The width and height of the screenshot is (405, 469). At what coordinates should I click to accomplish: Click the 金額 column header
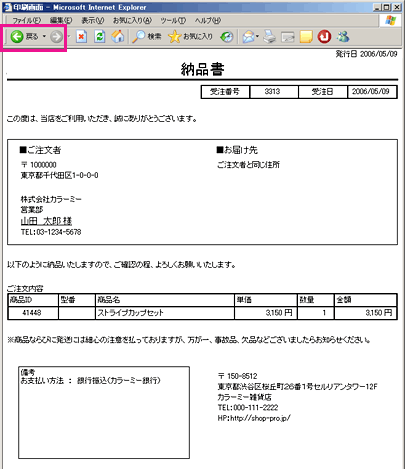coord(366,300)
